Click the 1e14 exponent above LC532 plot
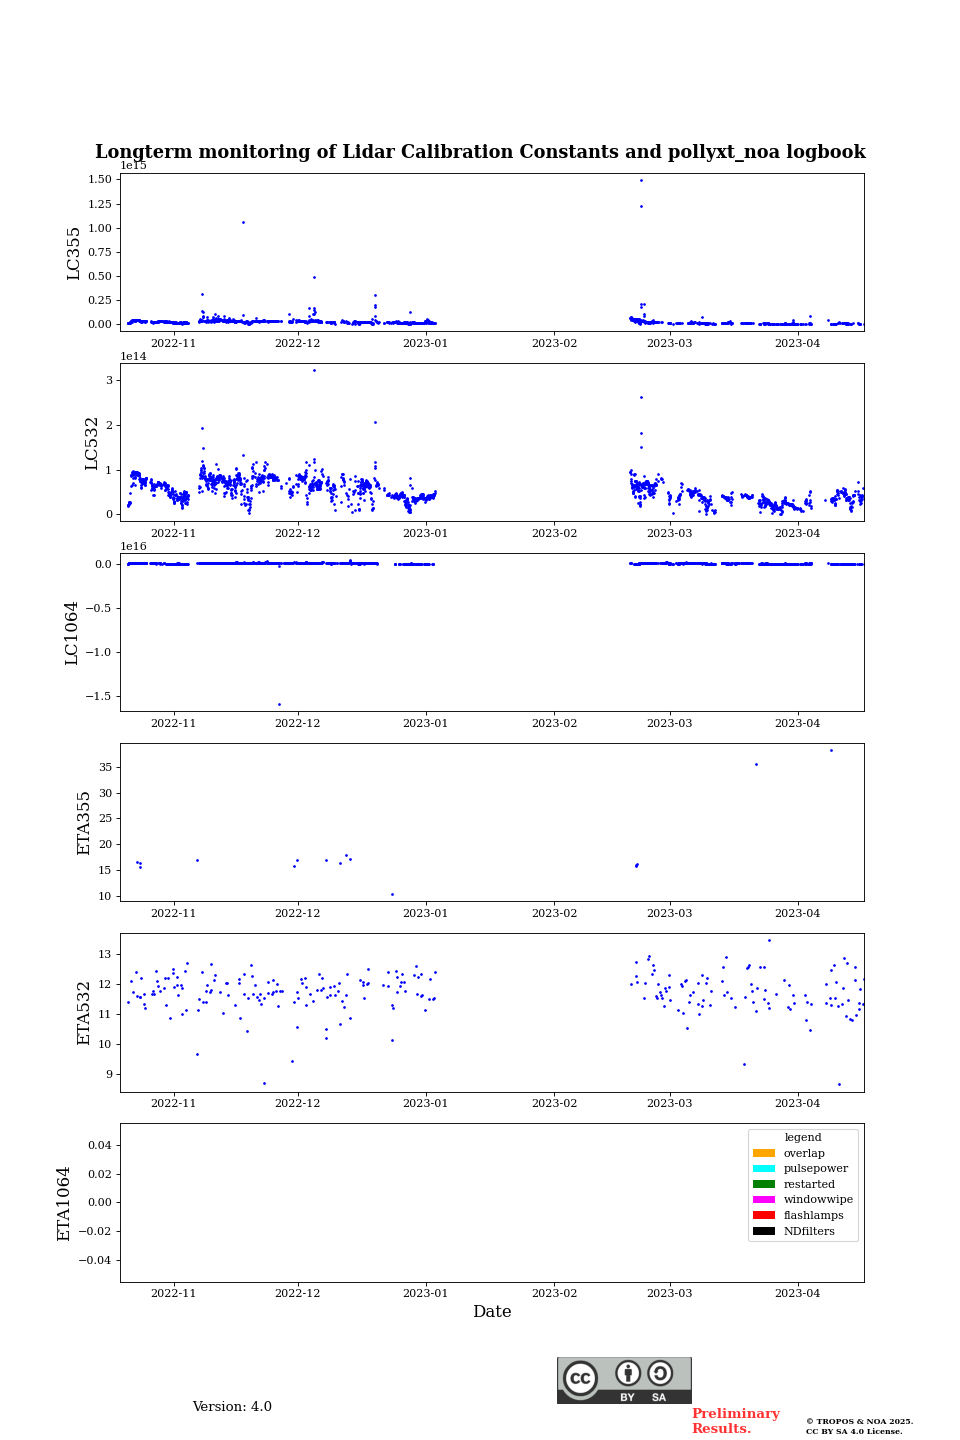This screenshot has width=960, height=1440. click(x=134, y=357)
